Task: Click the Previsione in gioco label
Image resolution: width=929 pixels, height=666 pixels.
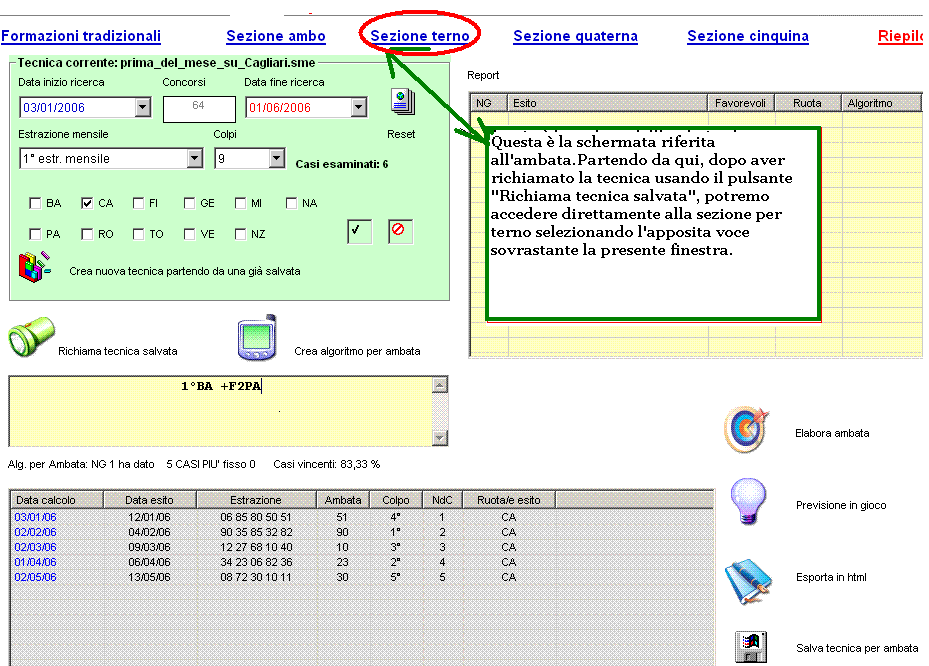Action: pos(841,505)
